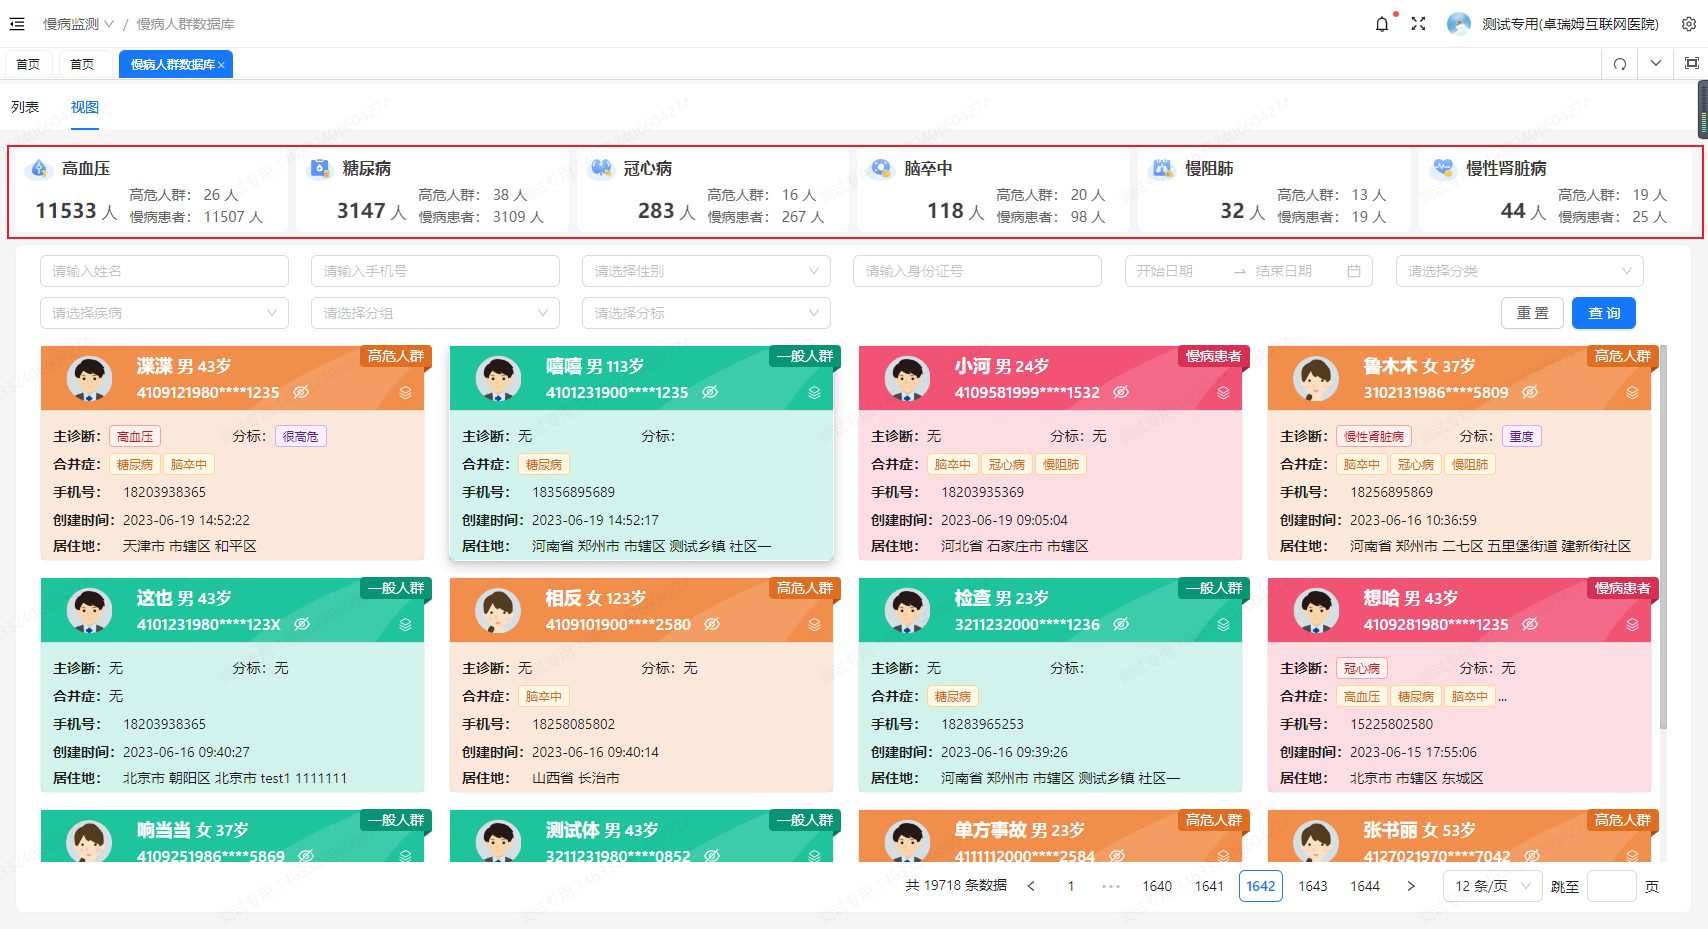Screen dimensions: 1708x929
Task: Collapse the sidebar hamburger menu icon
Action: pyautogui.click(x=17, y=24)
